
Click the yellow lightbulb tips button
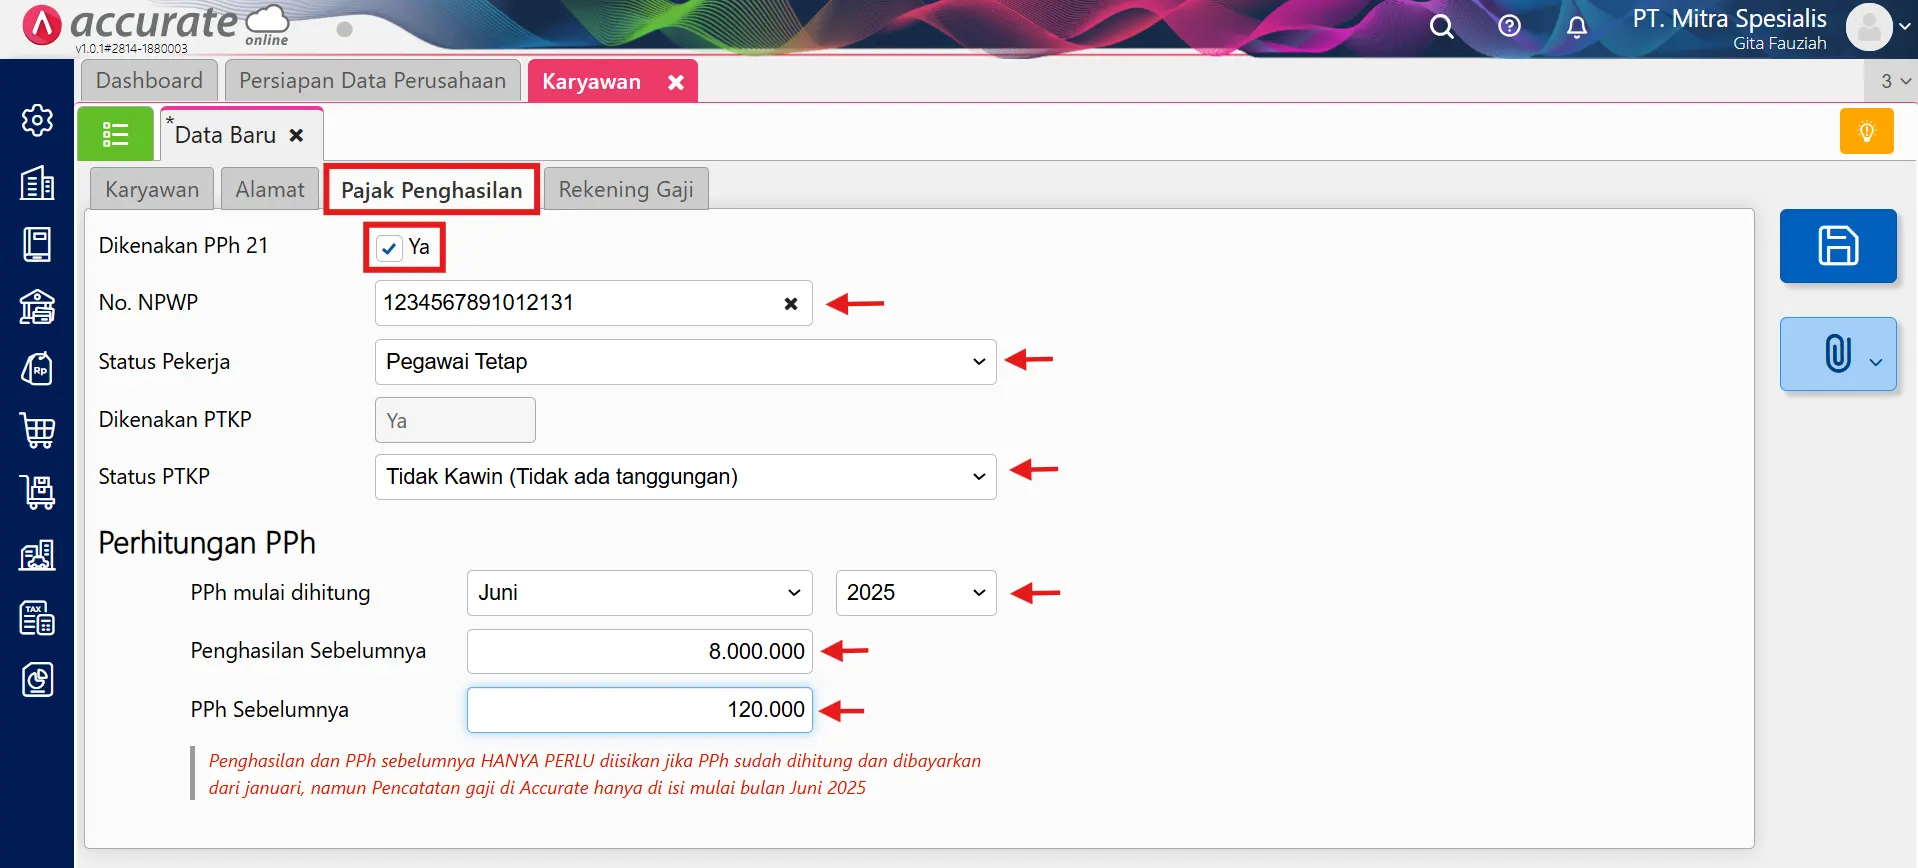coord(1866,132)
